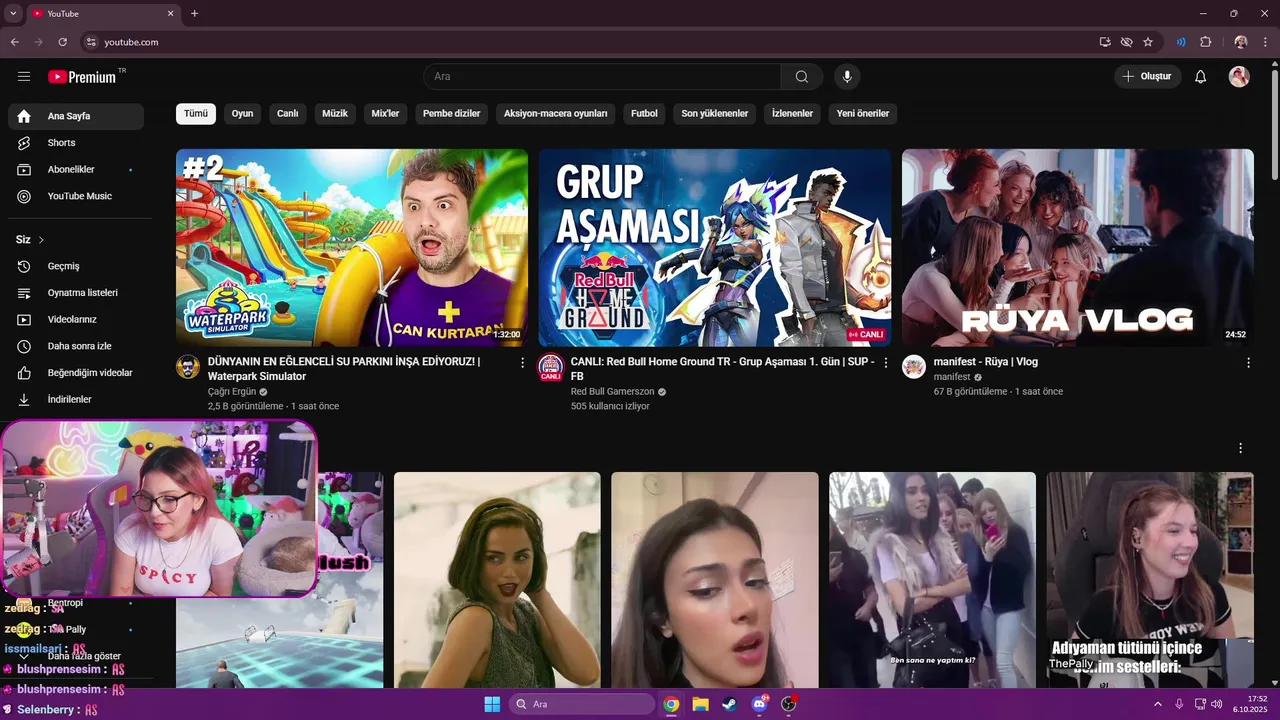This screenshot has width=1280, height=720.
Task: Expand the Siz section chevron
Action: [41, 240]
